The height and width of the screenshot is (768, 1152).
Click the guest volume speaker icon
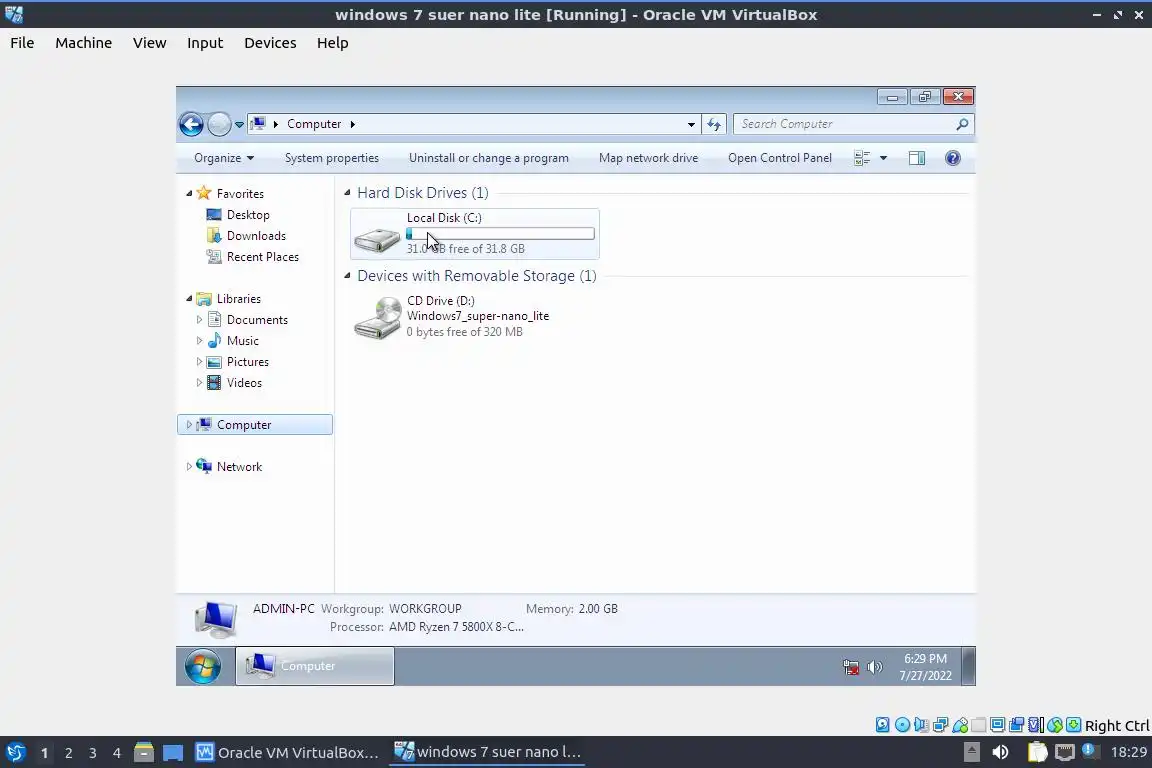tap(874, 667)
